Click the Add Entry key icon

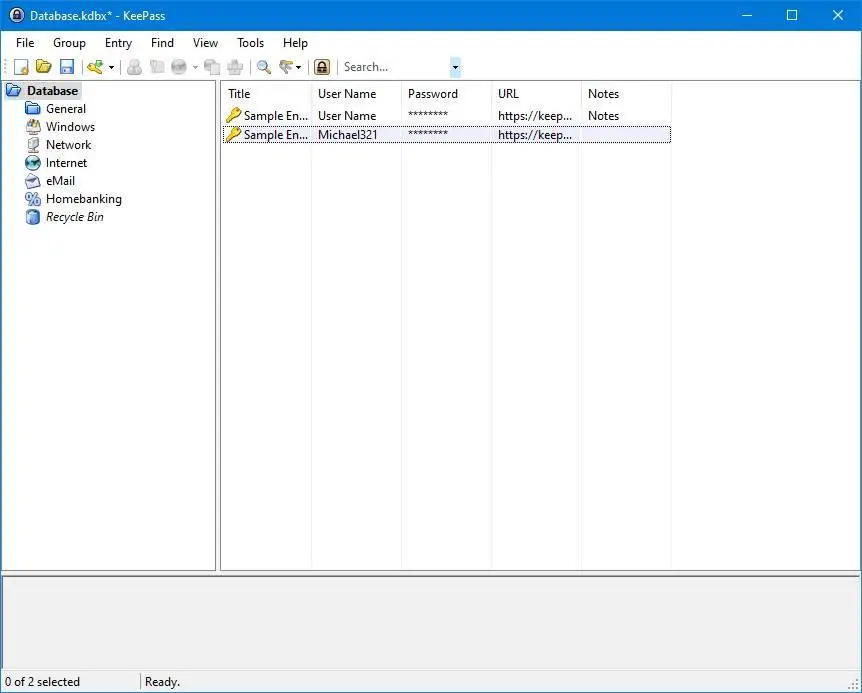point(95,67)
